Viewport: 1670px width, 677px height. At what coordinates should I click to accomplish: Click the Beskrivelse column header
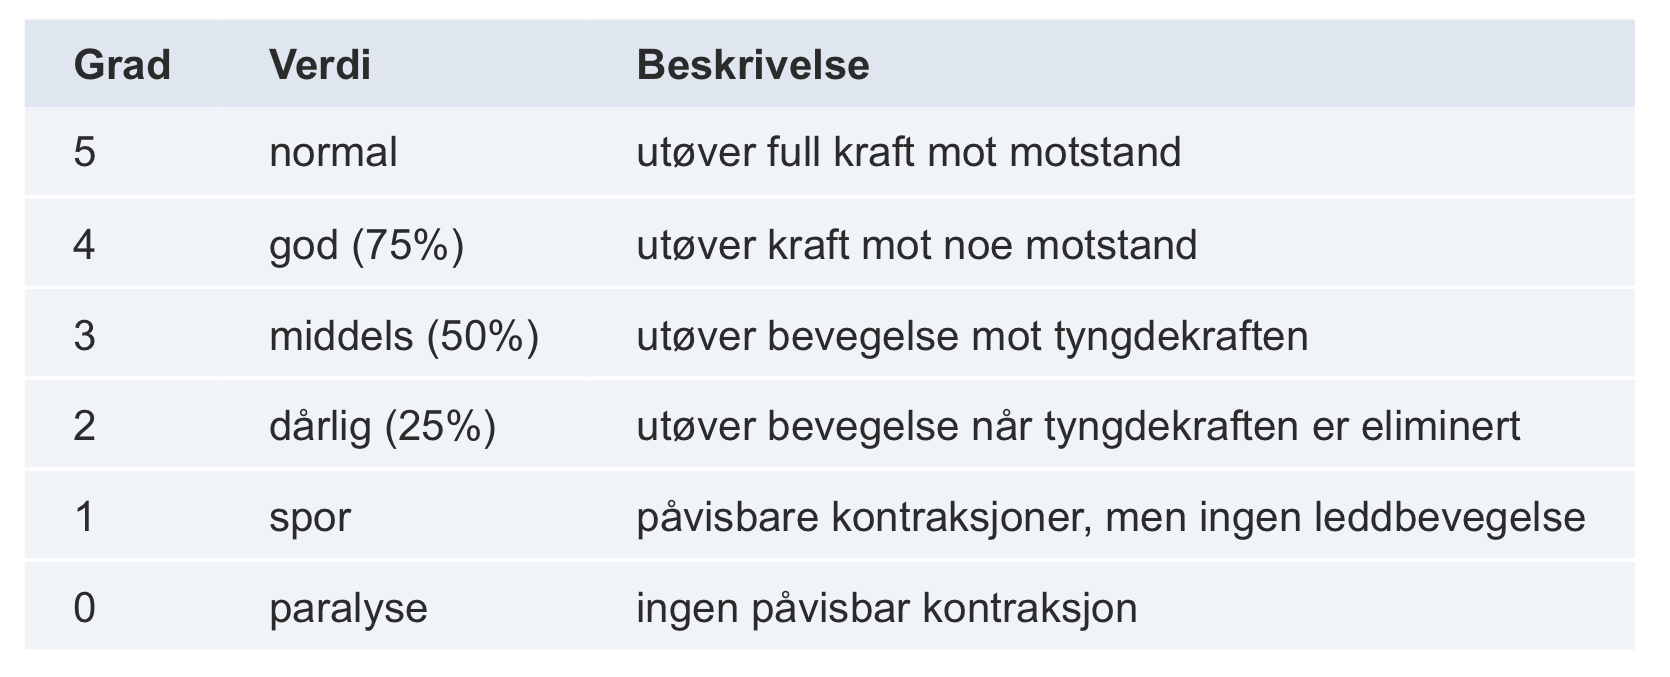[752, 65]
